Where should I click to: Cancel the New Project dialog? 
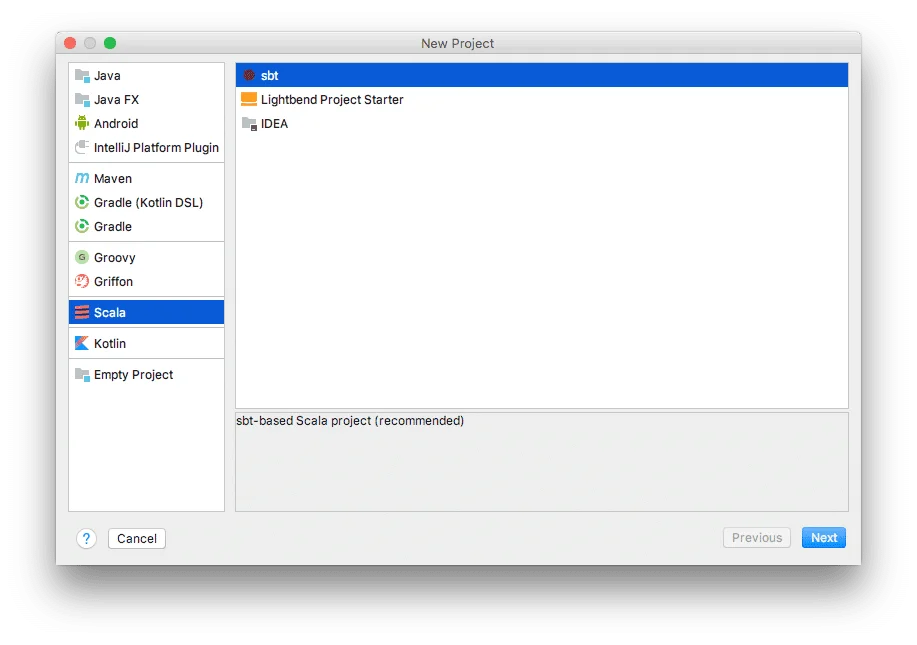[137, 539]
